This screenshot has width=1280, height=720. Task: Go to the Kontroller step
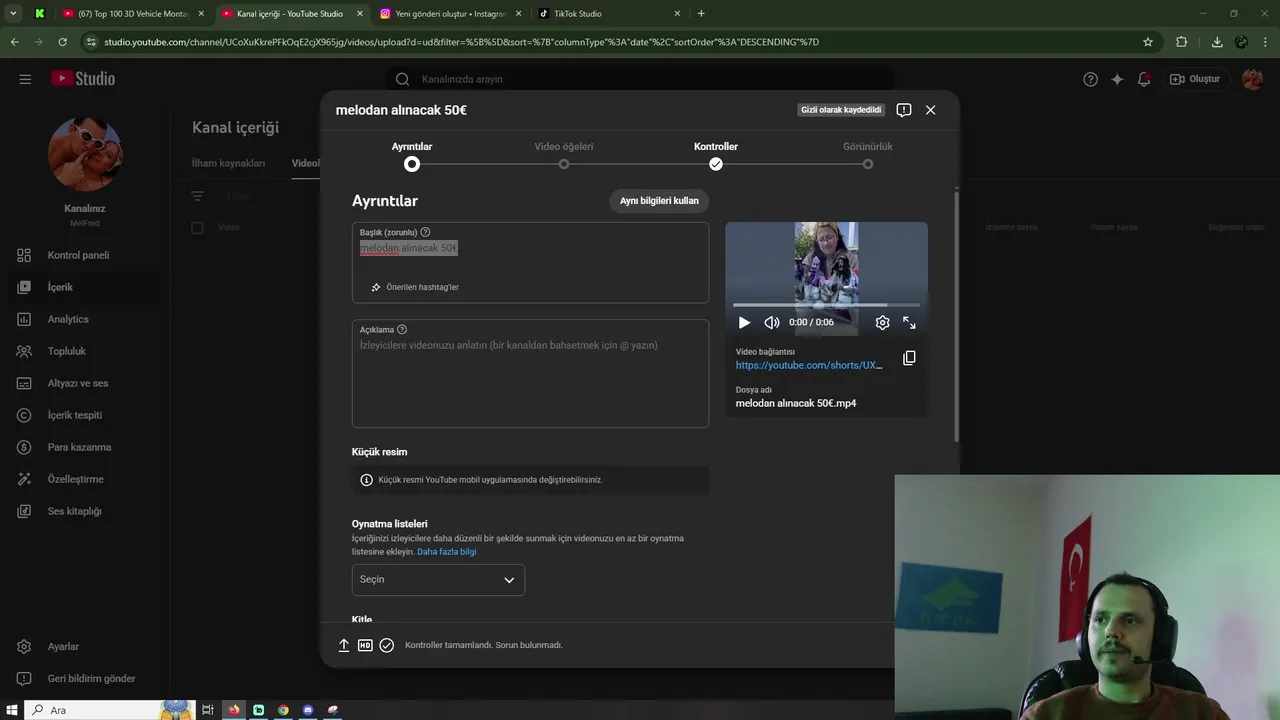716,155
